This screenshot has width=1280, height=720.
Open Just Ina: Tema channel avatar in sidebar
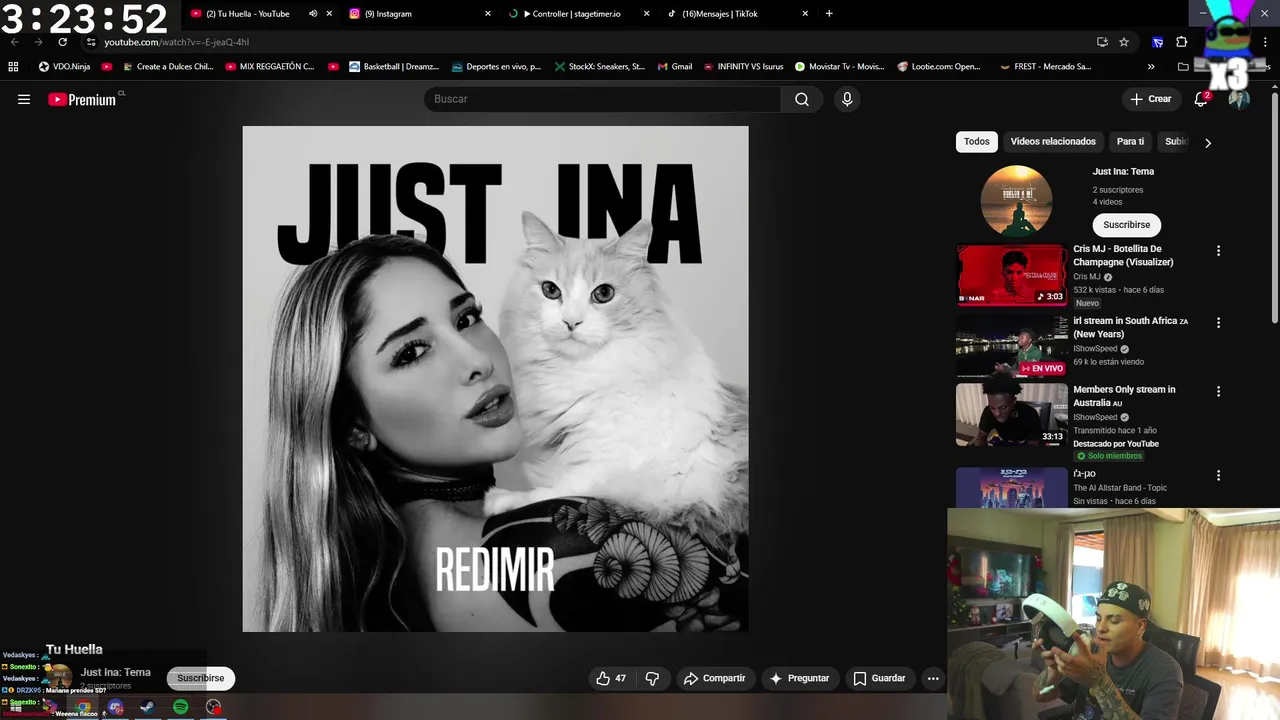tap(1016, 201)
